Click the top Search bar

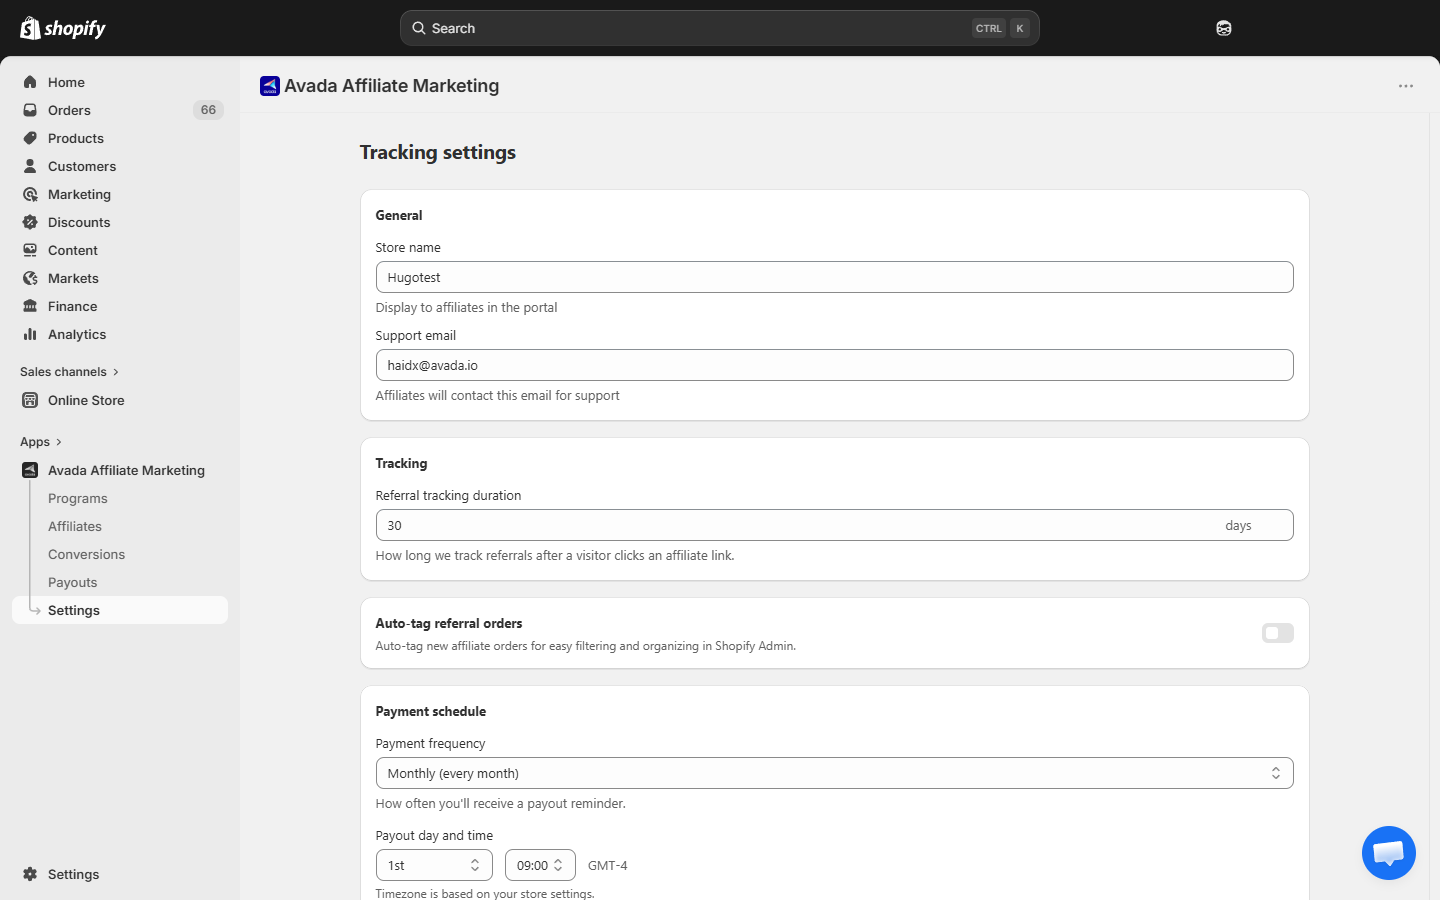(x=720, y=28)
